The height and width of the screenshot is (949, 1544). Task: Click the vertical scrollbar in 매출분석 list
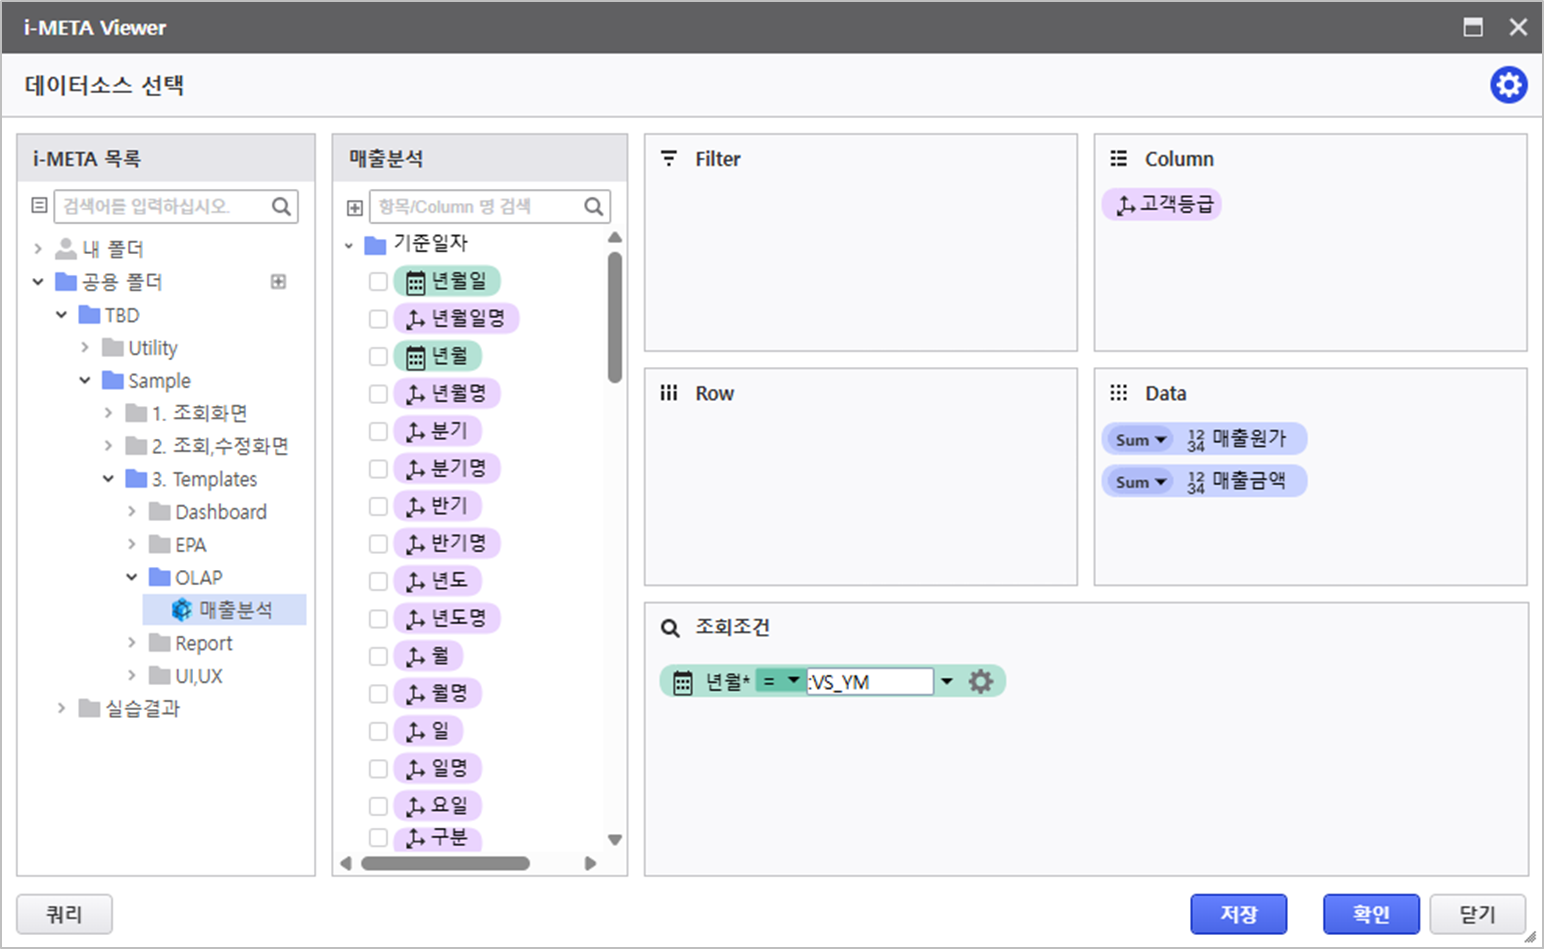pos(615,317)
